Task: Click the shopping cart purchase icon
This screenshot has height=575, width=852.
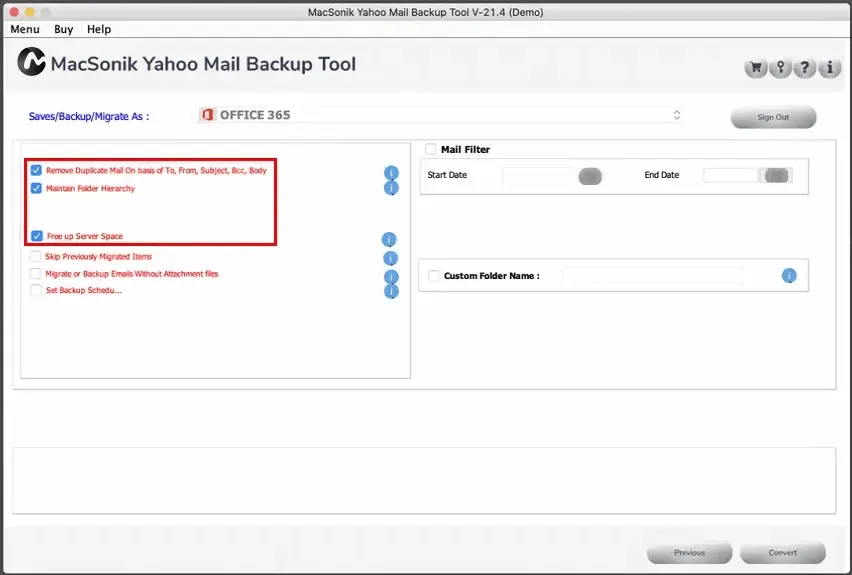Action: [755, 68]
